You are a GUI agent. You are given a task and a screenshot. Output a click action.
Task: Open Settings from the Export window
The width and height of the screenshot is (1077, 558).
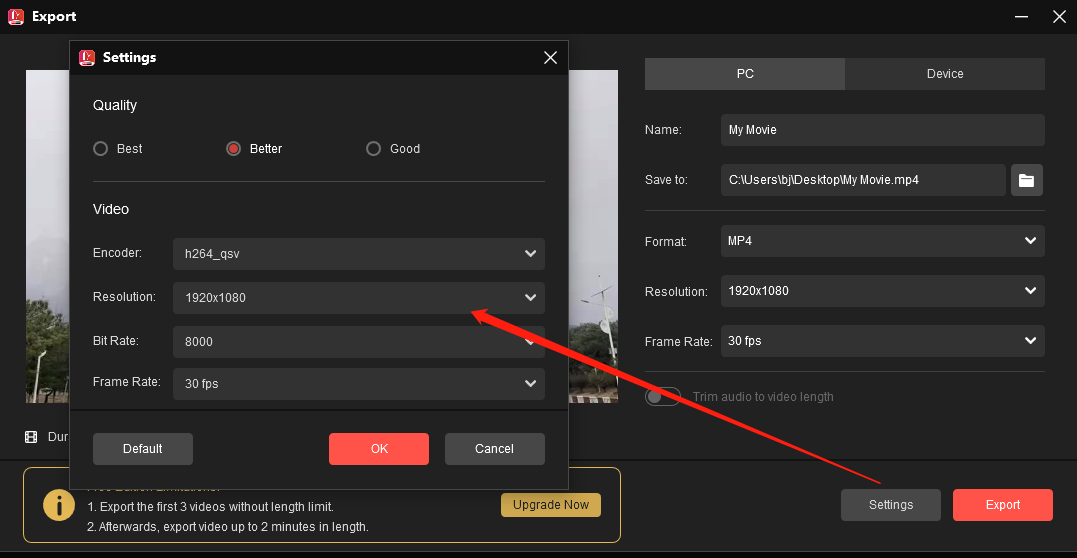click(891, 505)
